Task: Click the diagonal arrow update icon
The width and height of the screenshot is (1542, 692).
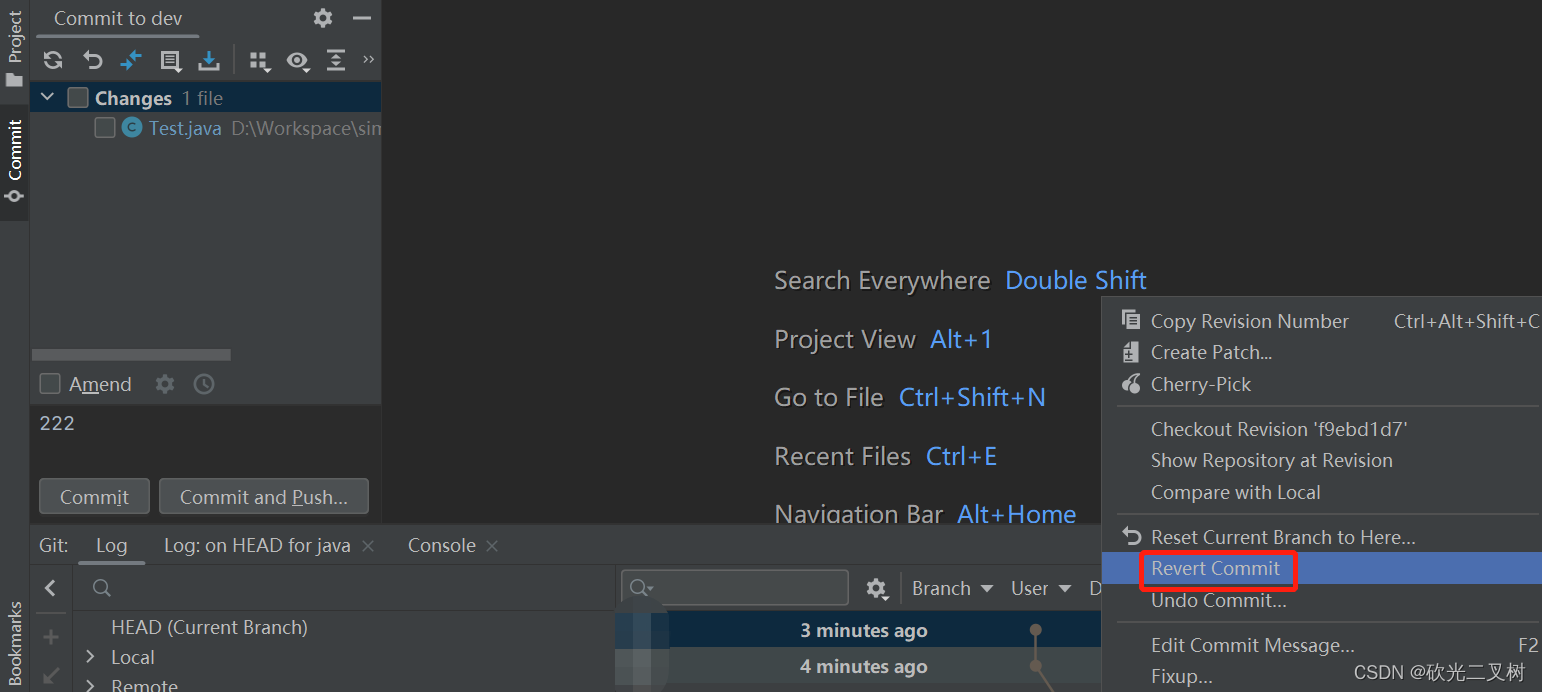Action: coord(51,676)
